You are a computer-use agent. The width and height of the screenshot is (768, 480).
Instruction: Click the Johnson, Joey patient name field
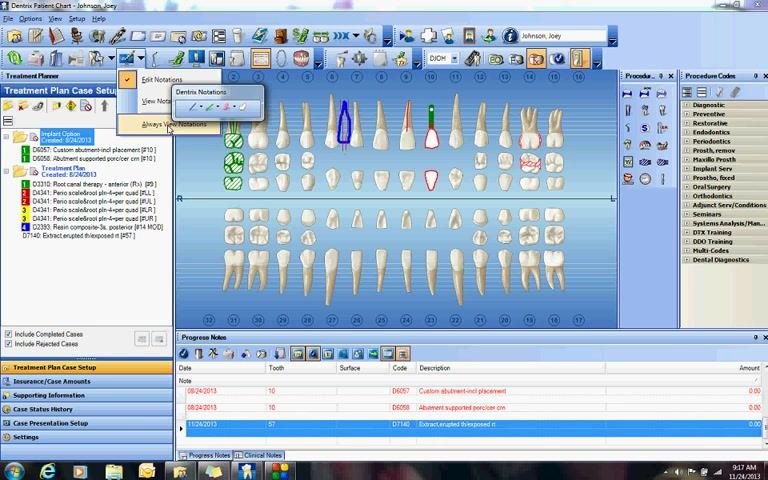pos(563,36)
